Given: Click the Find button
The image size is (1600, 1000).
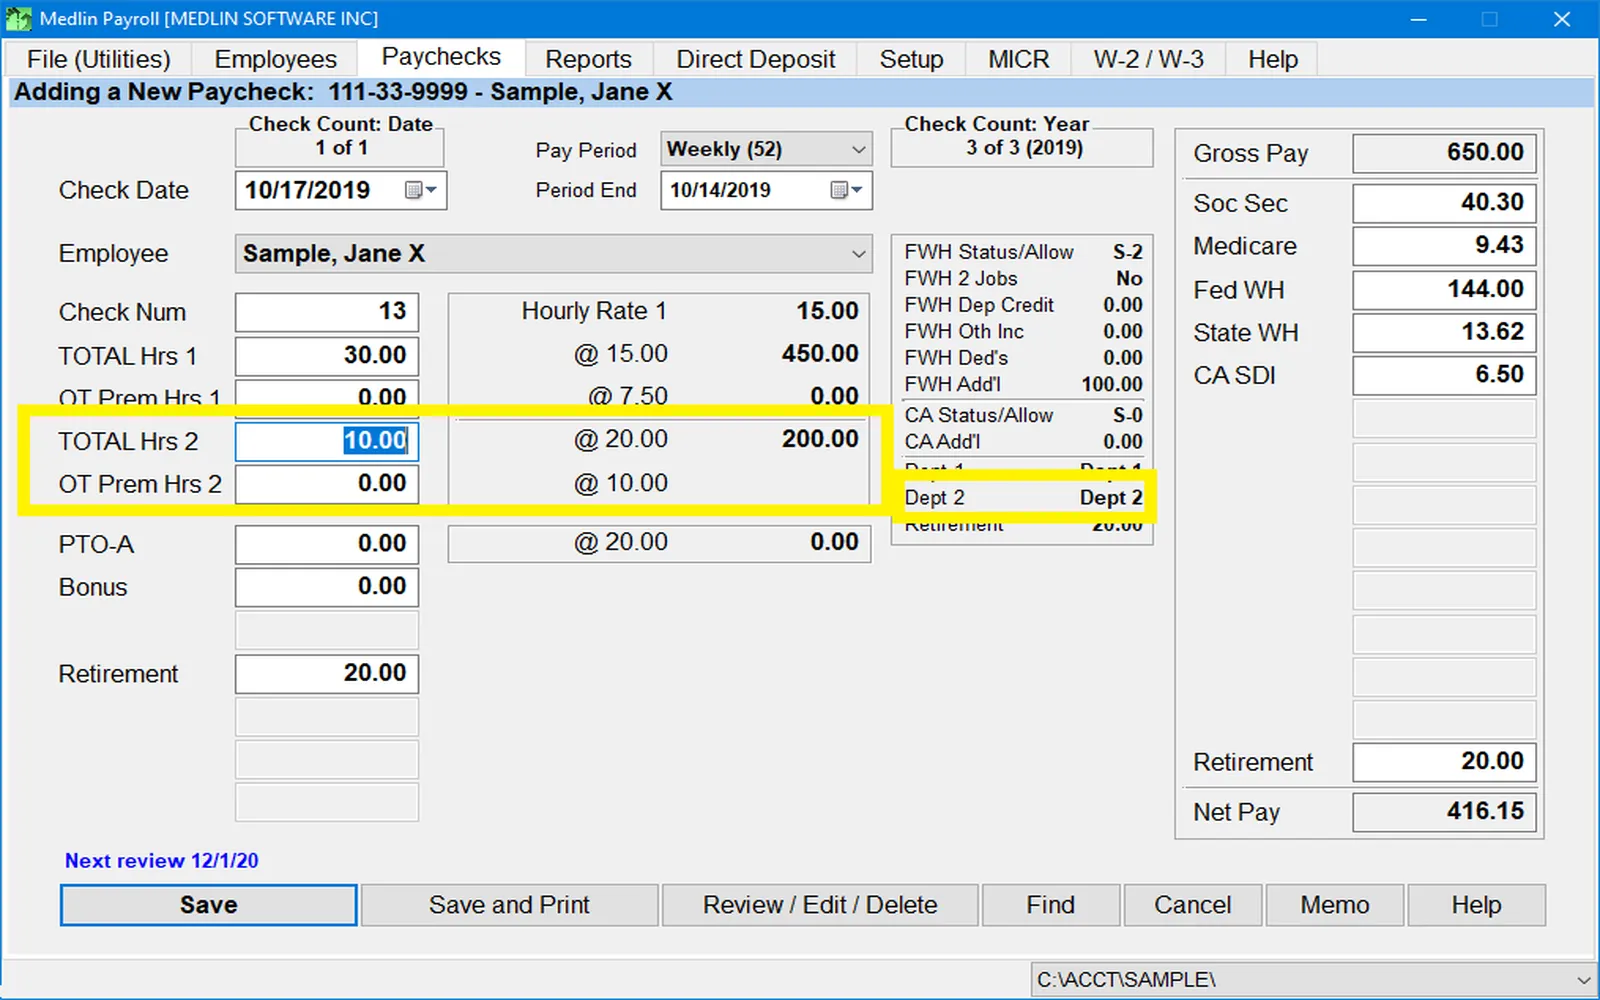Looking at the screenshot, I should (x=1050, y=905).
